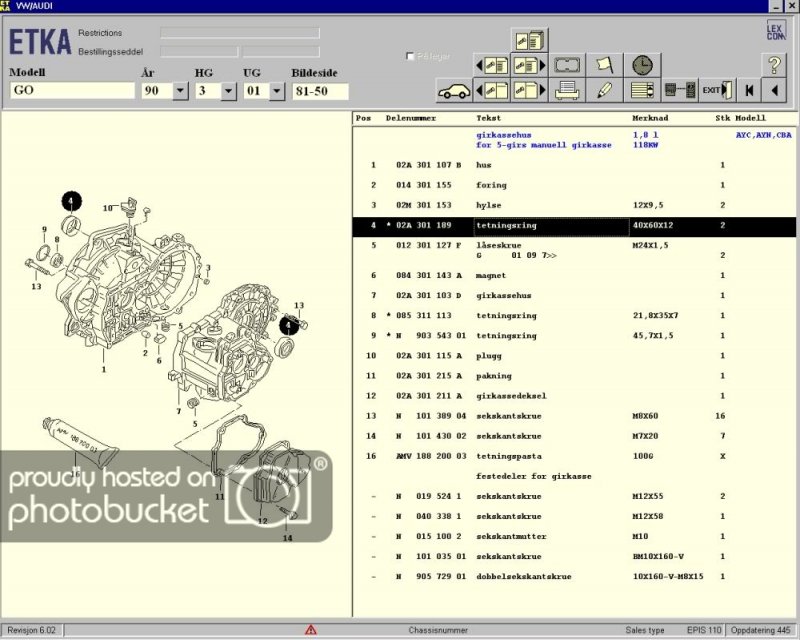Open the HG main group dropdown

tap(228, 91)
